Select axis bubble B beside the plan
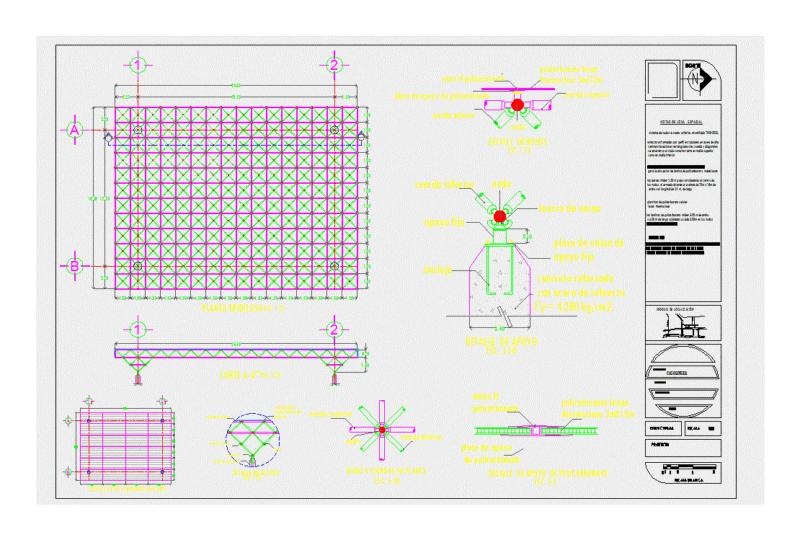The height and width of the screenshot is (540, 800). 74,266
